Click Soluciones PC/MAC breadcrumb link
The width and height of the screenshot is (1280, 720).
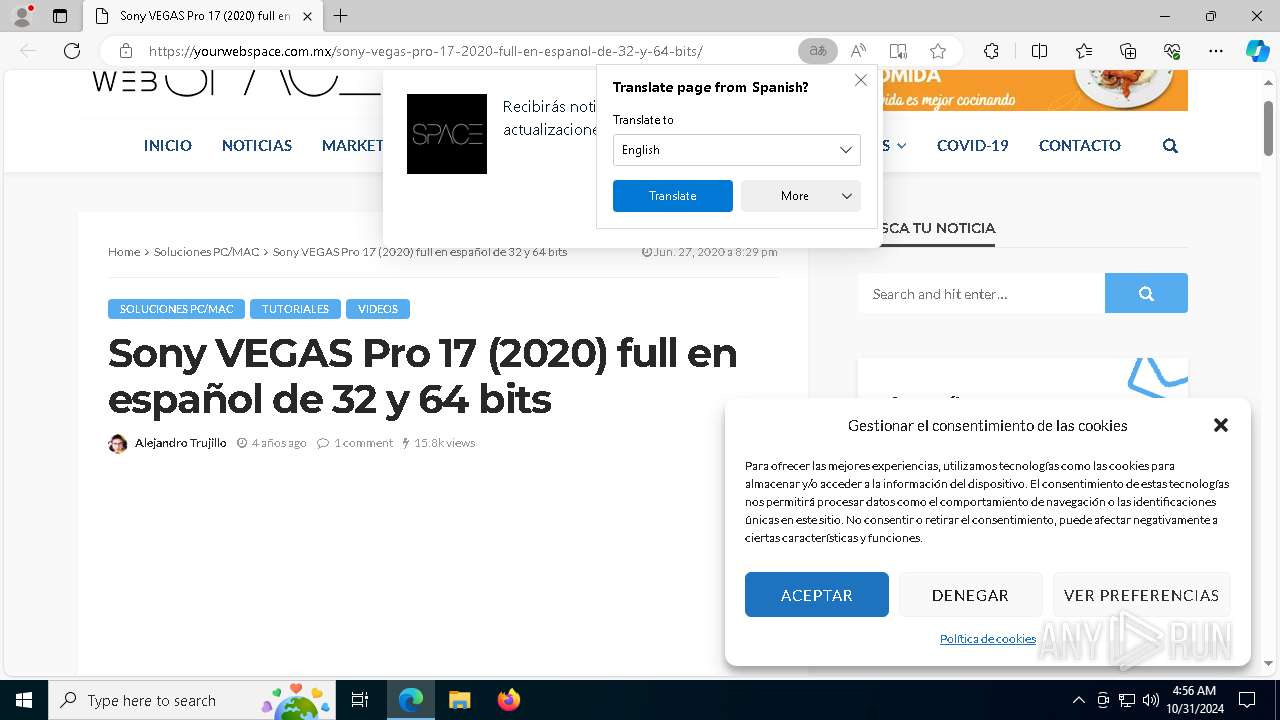[206, 252]
